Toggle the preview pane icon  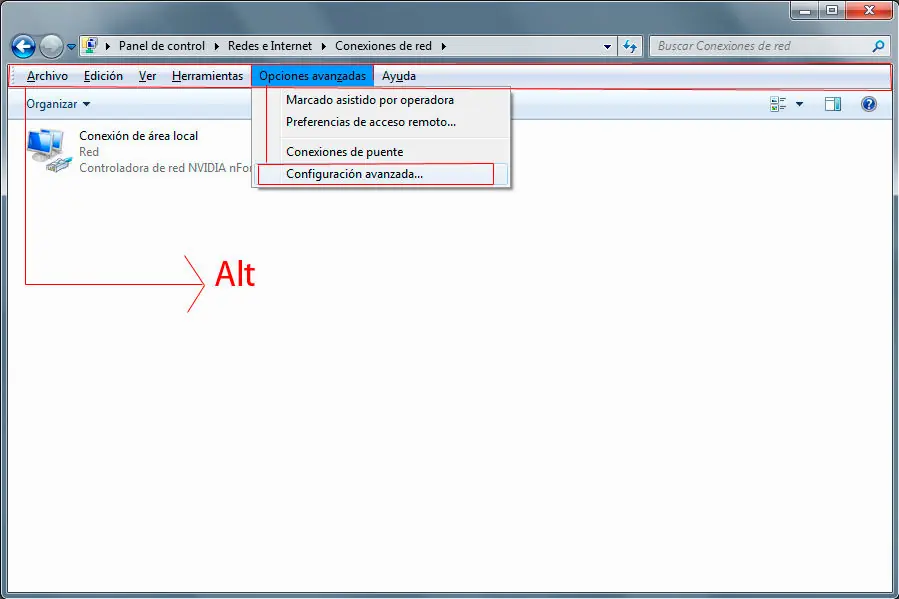tap(833, 104)
